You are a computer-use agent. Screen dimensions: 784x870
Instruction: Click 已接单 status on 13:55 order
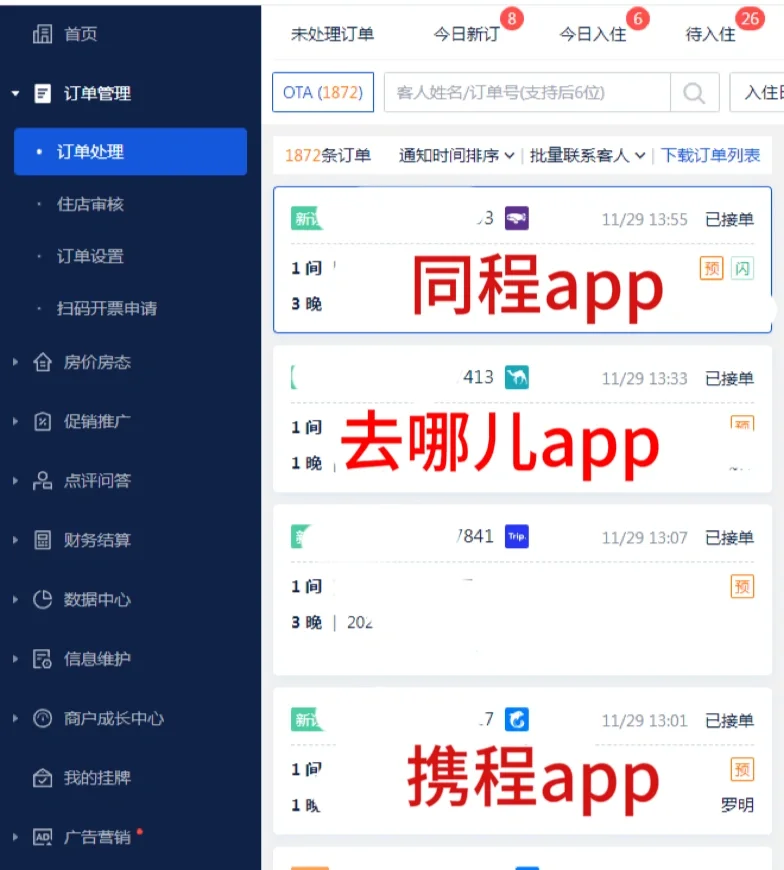730,219
